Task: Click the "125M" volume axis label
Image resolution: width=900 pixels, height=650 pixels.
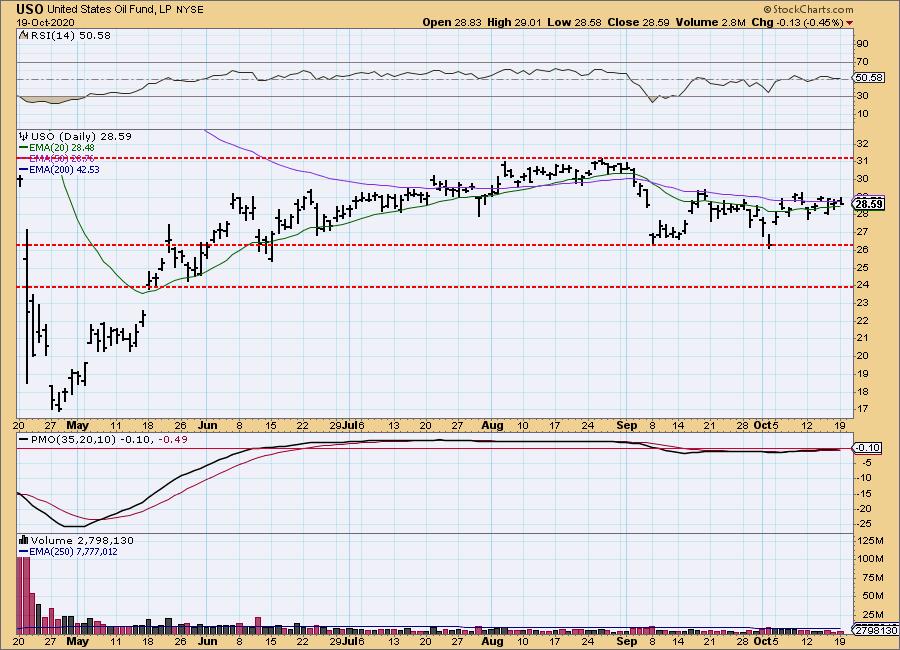Action: coord(870,540)
